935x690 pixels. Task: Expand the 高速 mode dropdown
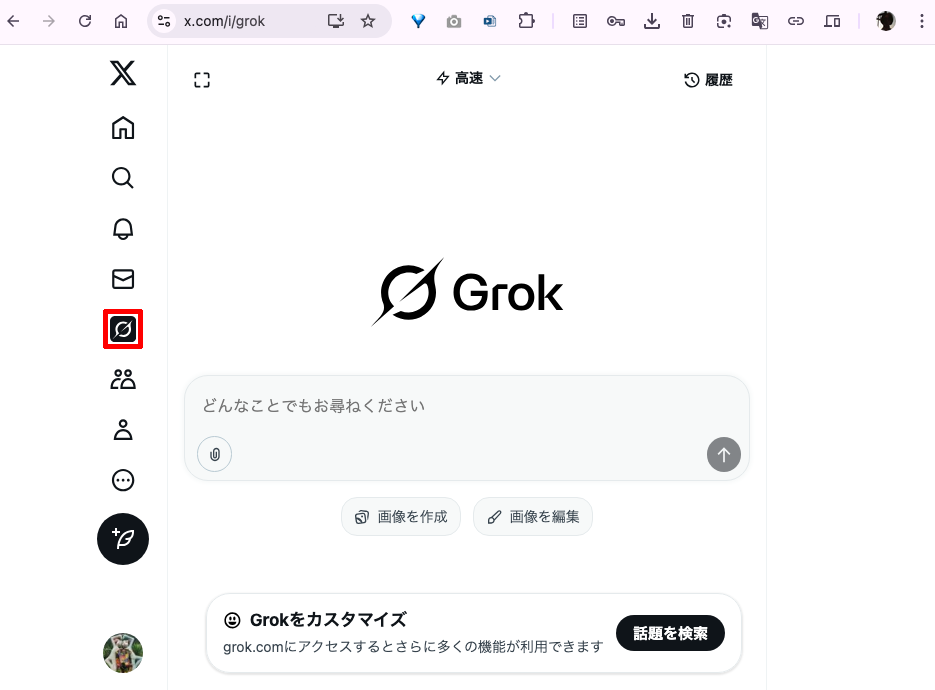click(469, 78)
